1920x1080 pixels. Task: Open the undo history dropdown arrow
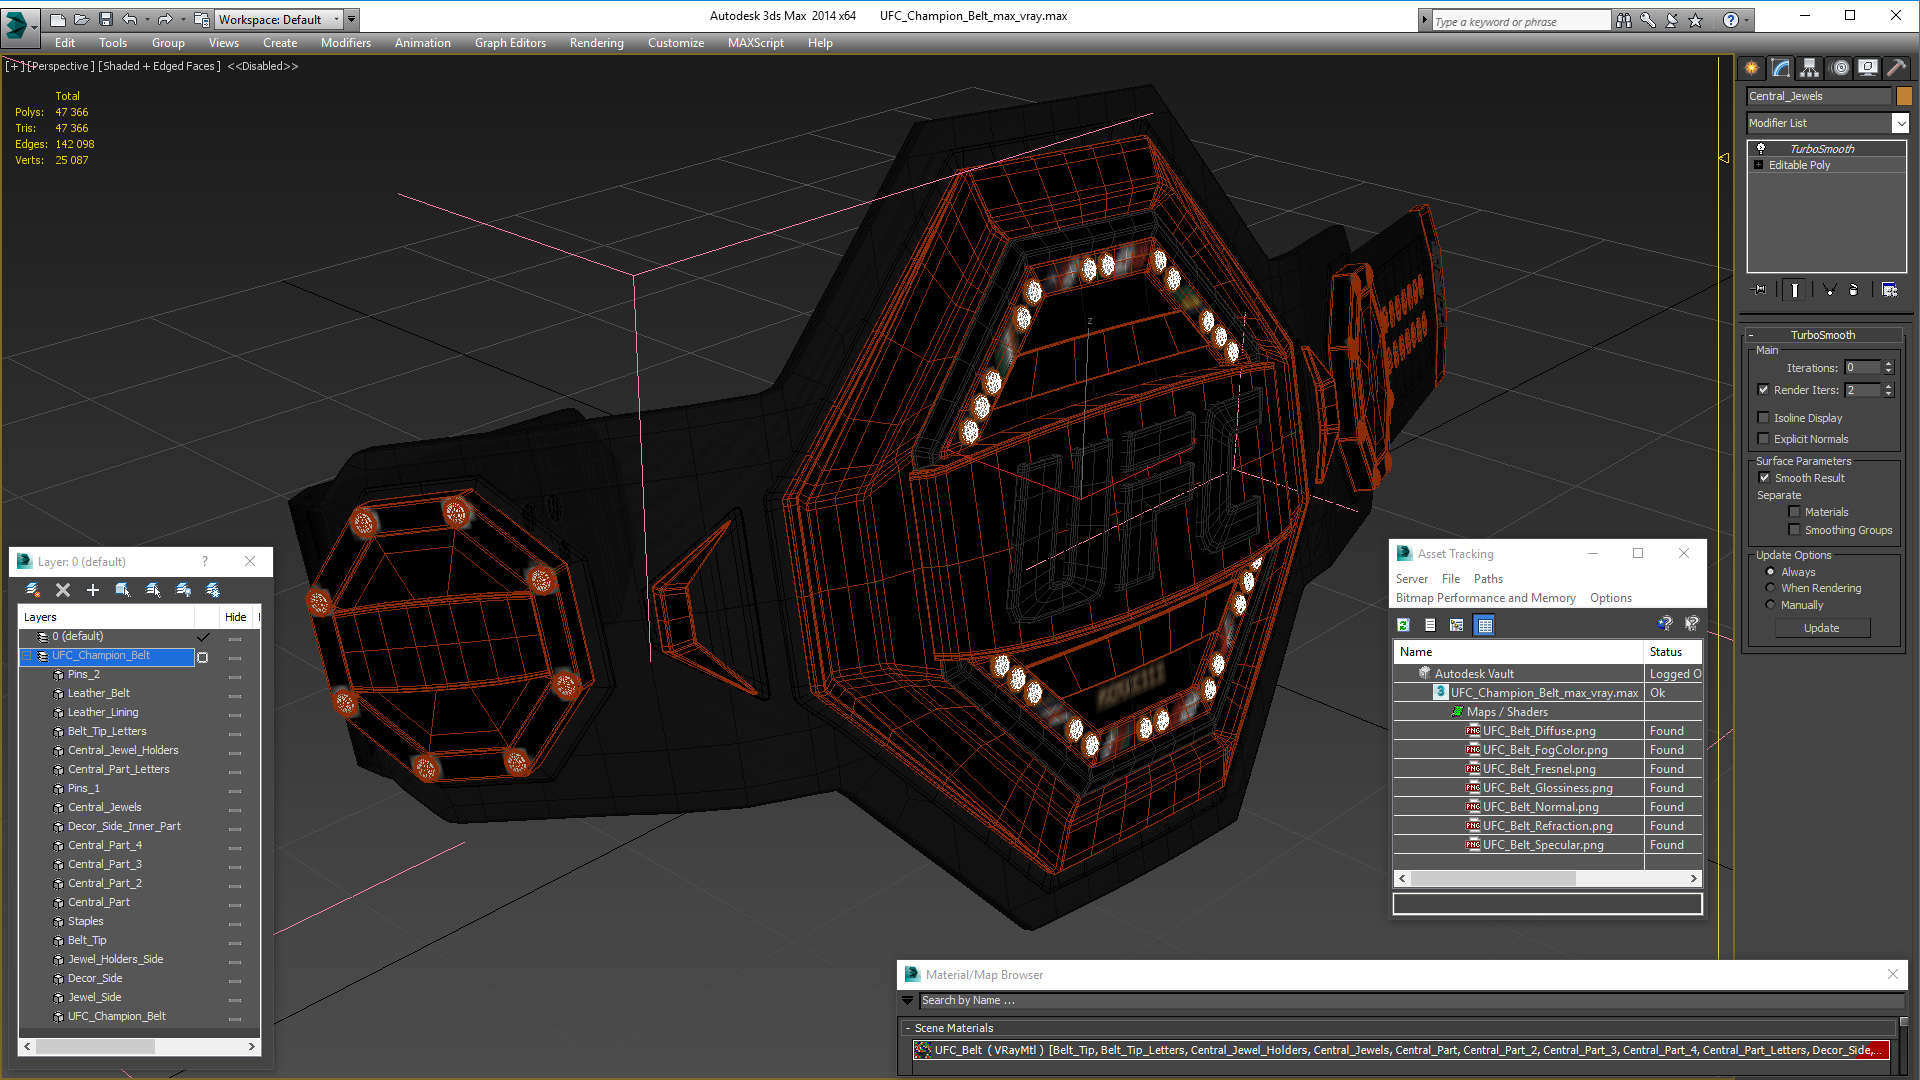click(x=147, y=19)
